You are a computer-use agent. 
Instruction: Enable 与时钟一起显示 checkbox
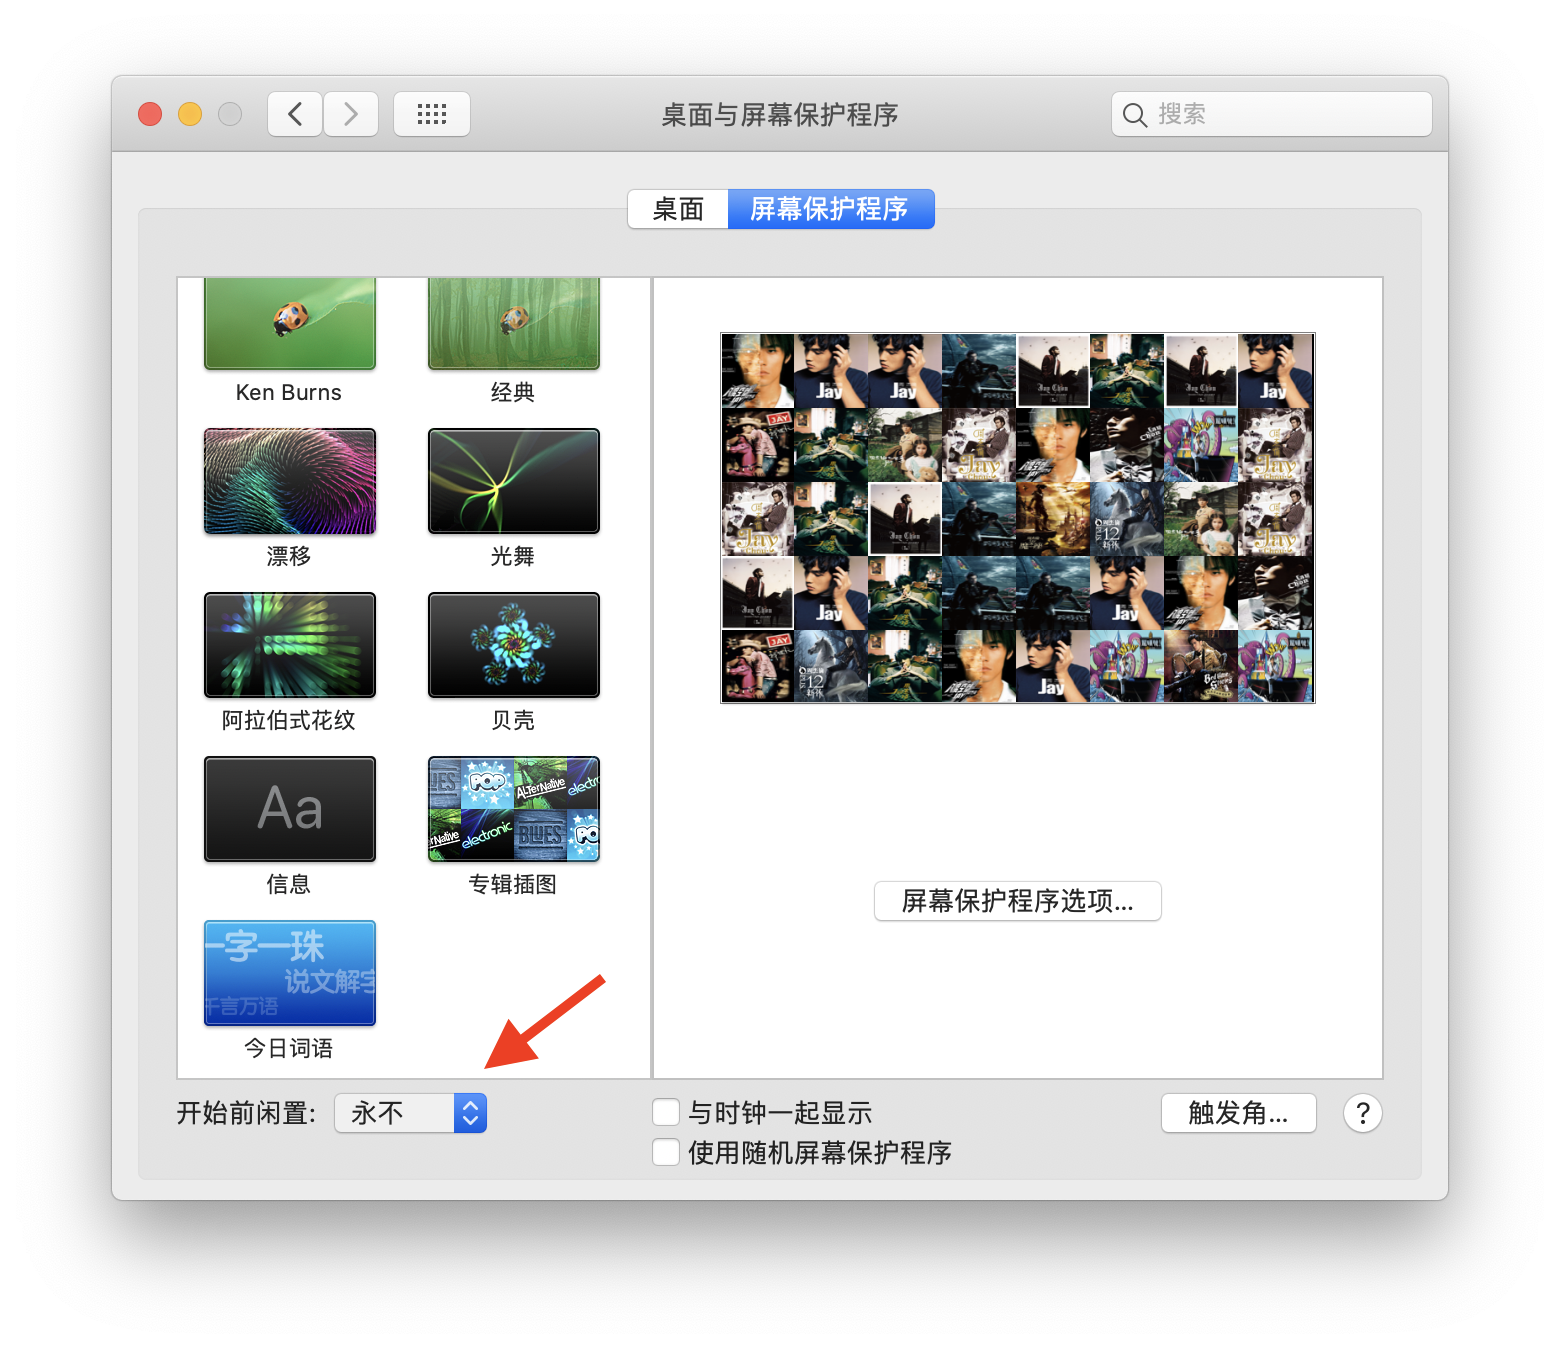666,1112
